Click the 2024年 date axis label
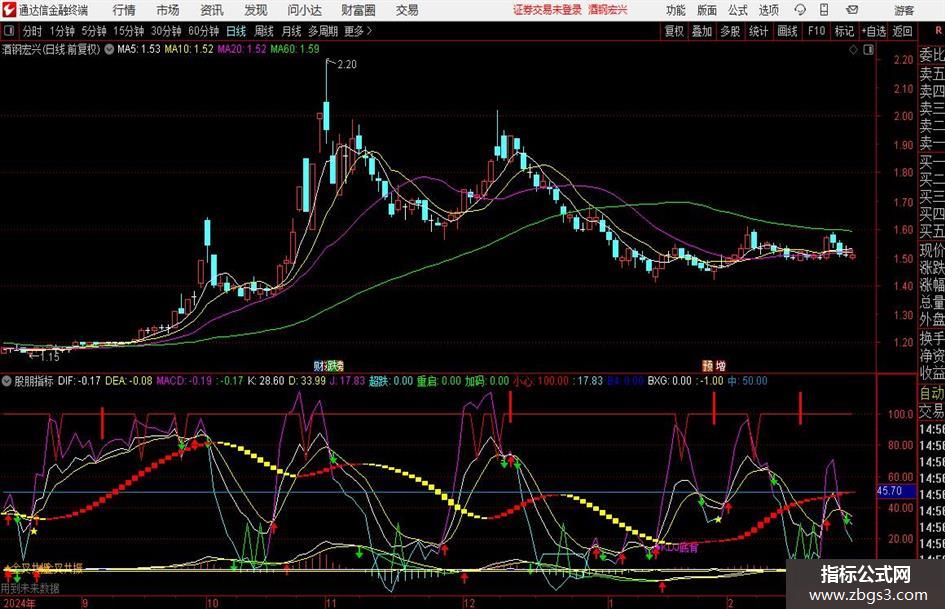 click(x=18, y=602)
